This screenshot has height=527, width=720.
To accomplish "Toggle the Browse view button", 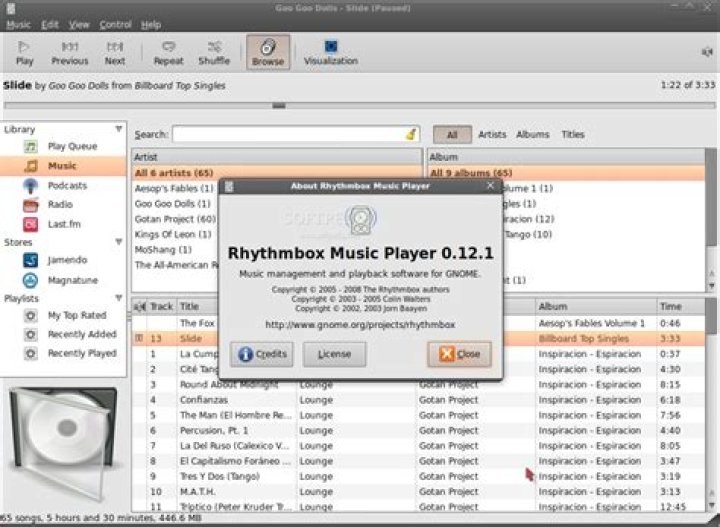I will tap(268, 52).
